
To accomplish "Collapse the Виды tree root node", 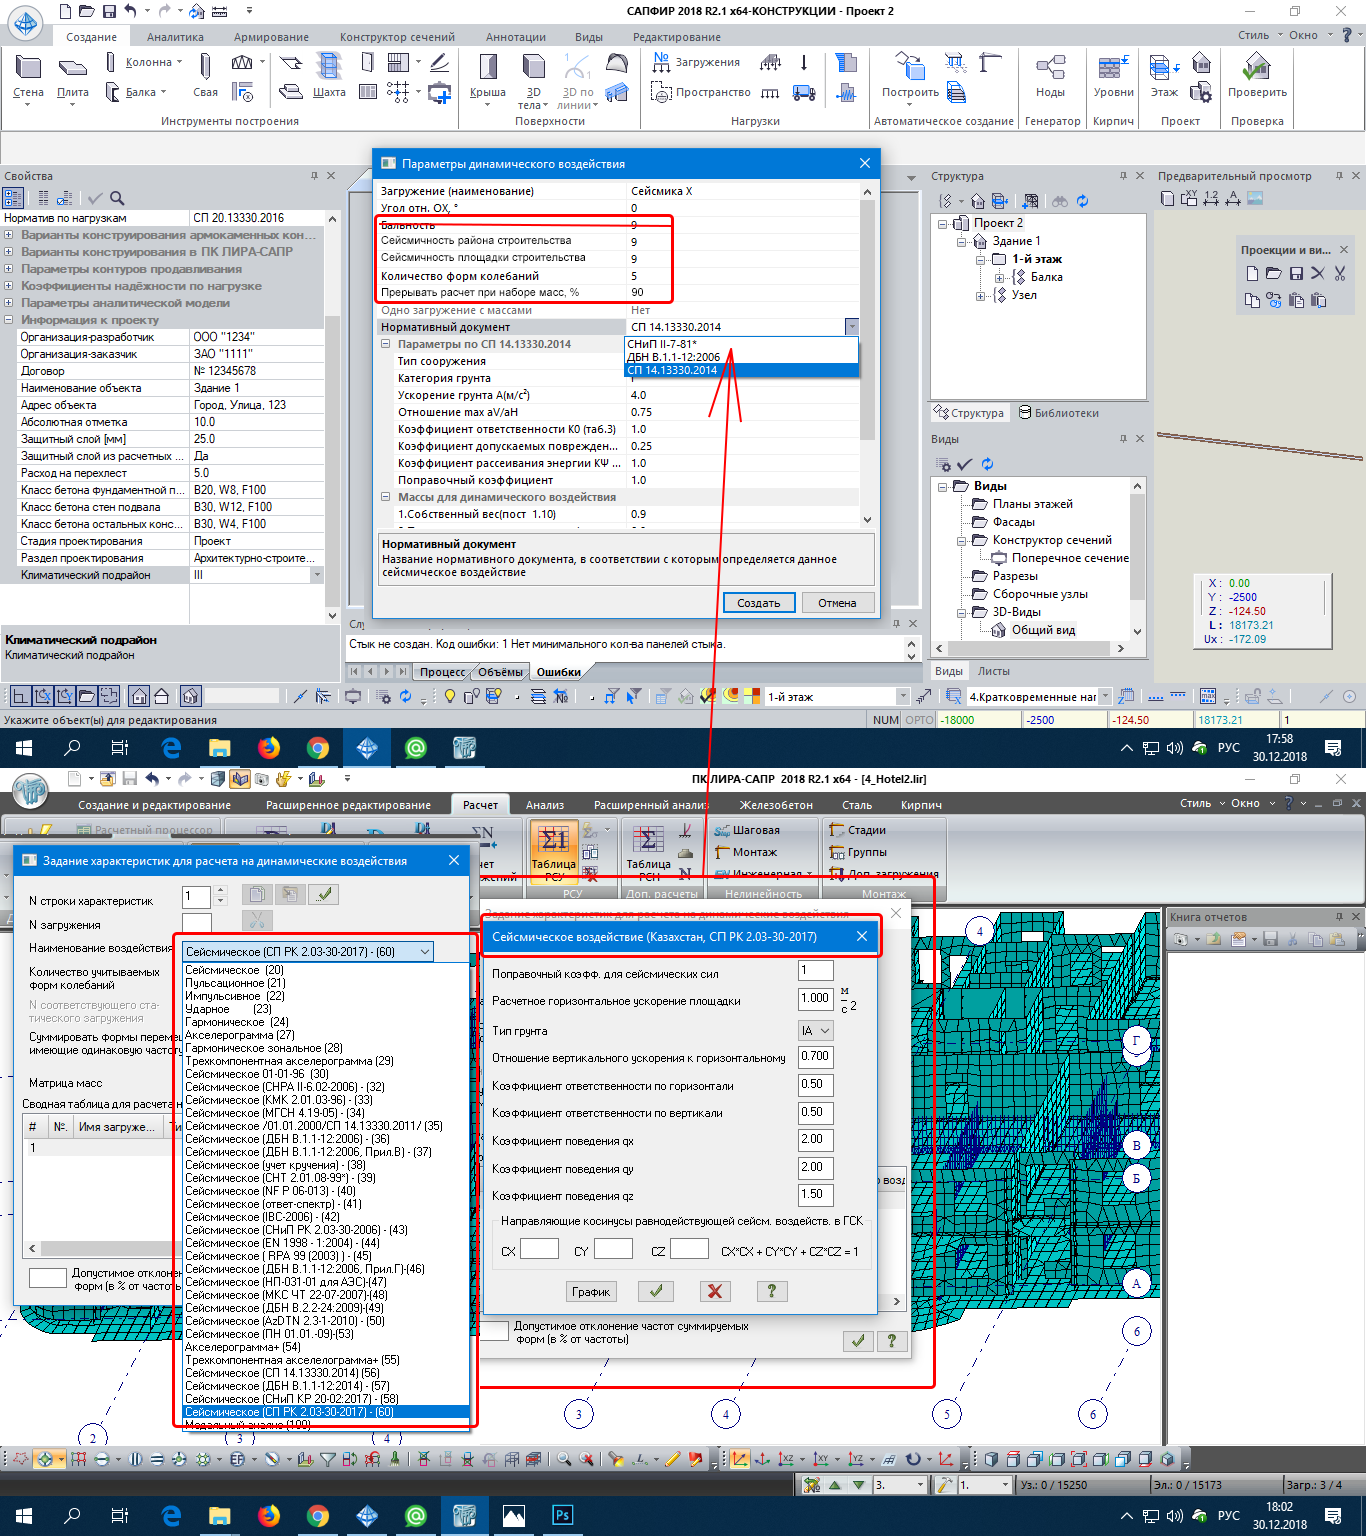I will point(945,487).
